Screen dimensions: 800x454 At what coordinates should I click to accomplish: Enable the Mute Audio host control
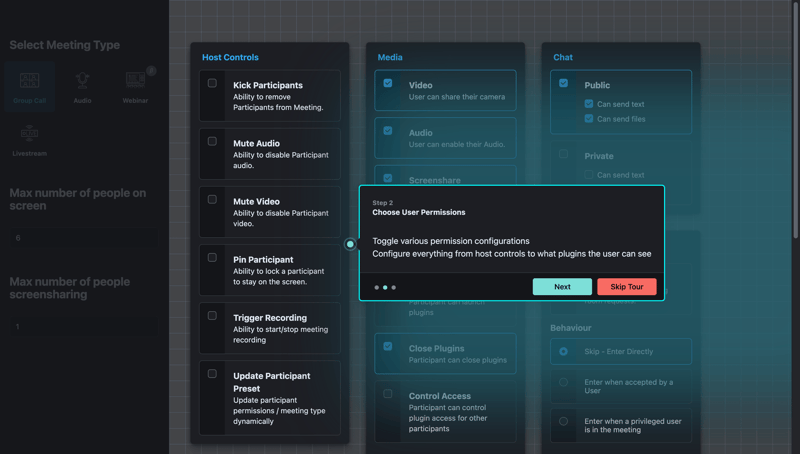click(x=212, y=141)
